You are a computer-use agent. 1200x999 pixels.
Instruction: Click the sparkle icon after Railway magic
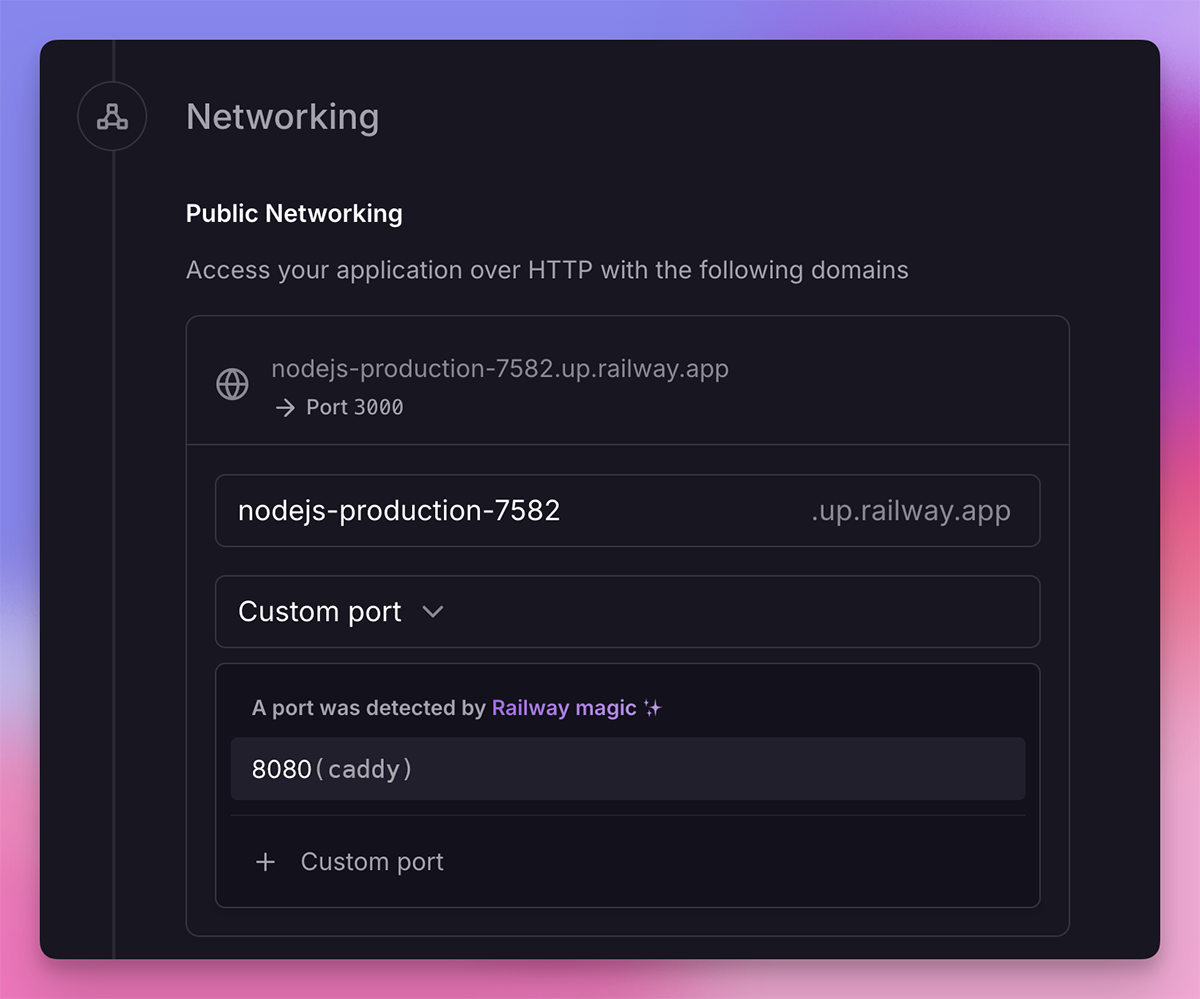pos(653,708)
